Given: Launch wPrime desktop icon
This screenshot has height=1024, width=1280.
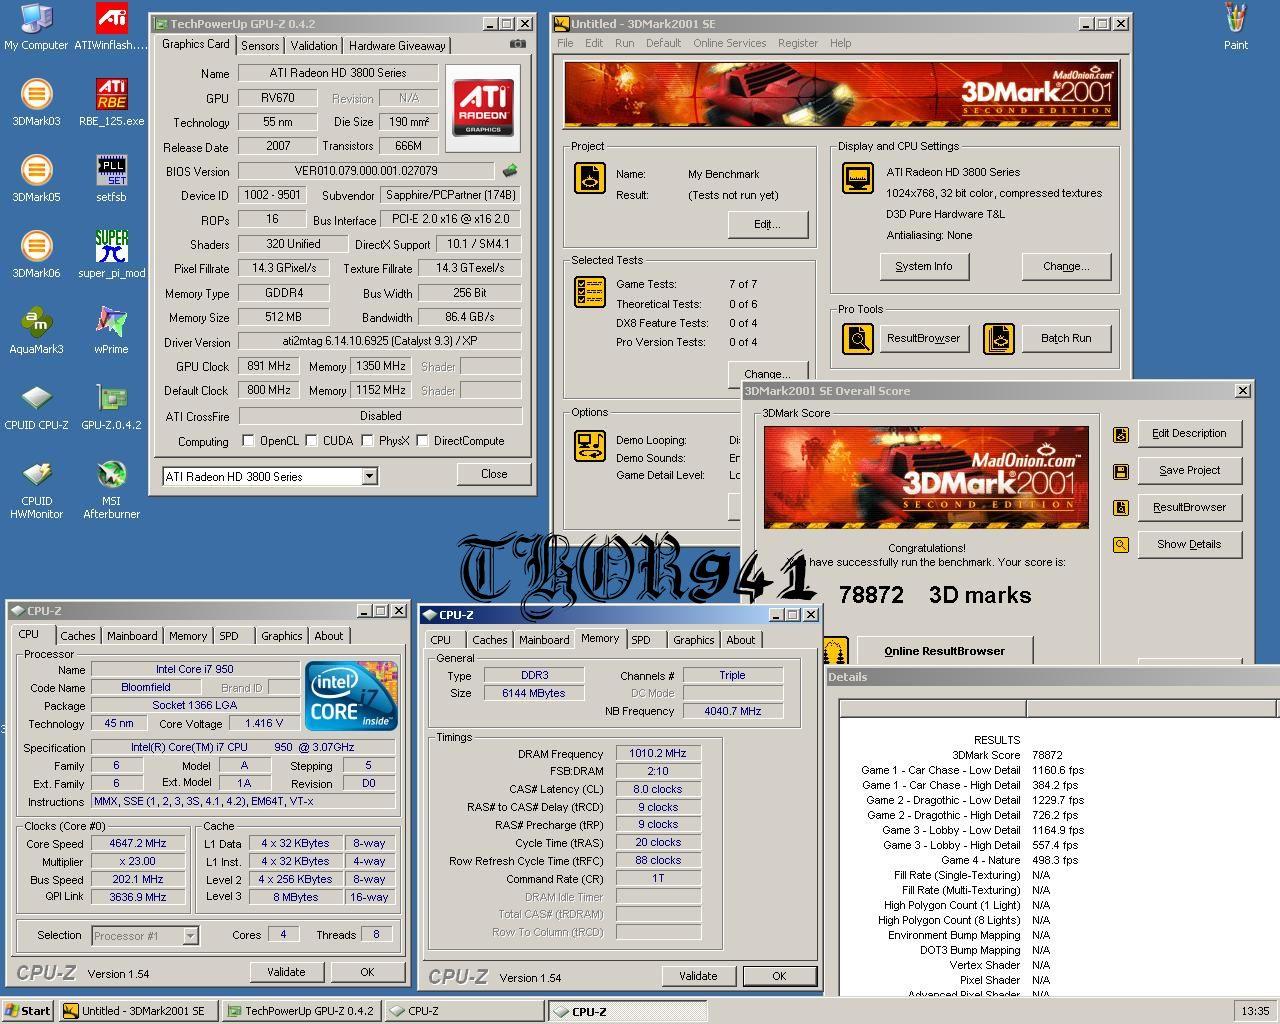Looking at the screenshot, I should coord(111,331).
